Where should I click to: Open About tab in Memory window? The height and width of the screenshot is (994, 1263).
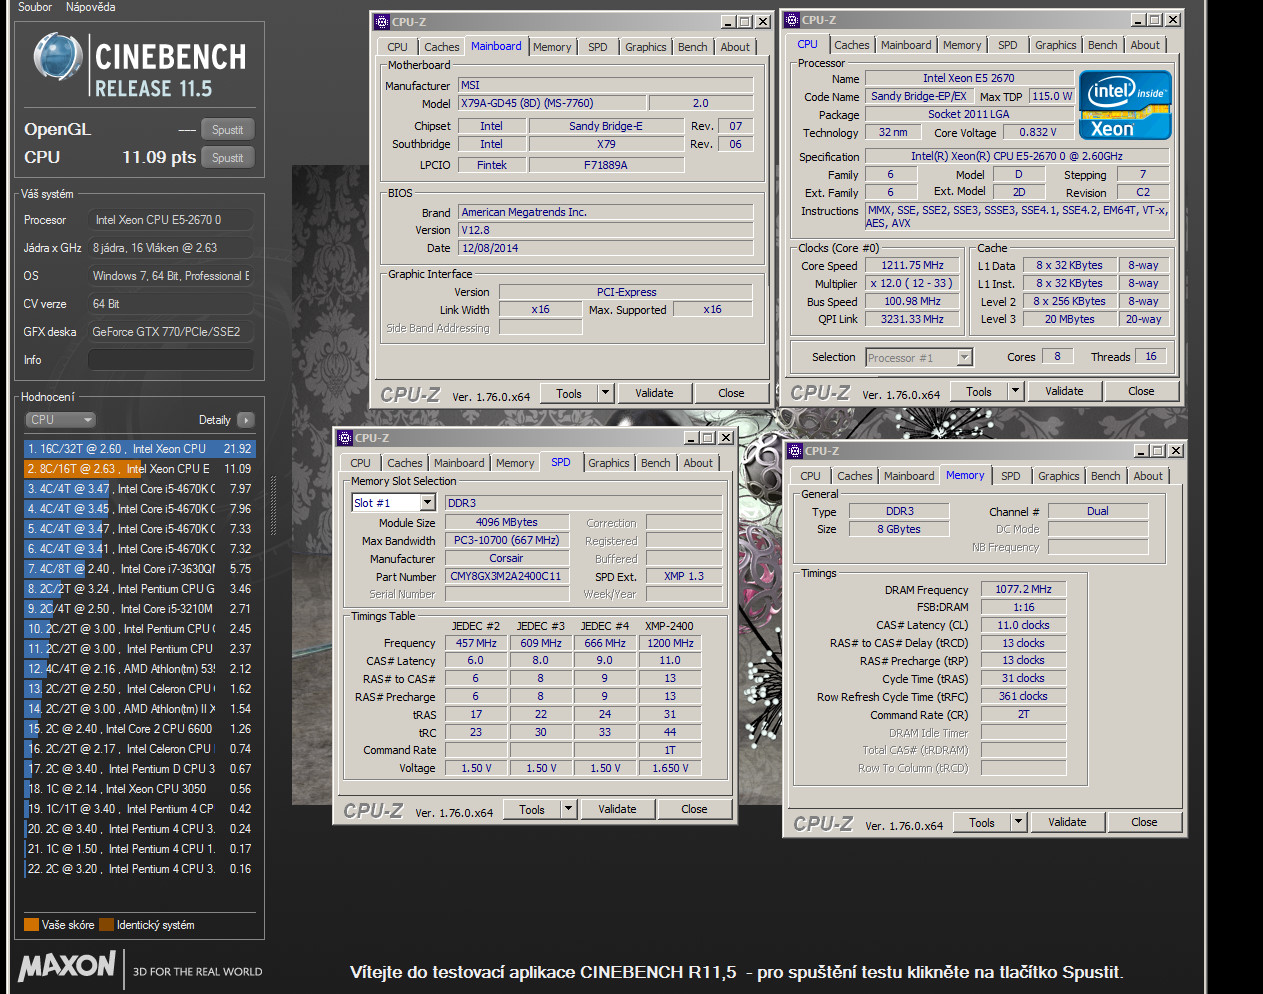tap(1148, 476)
